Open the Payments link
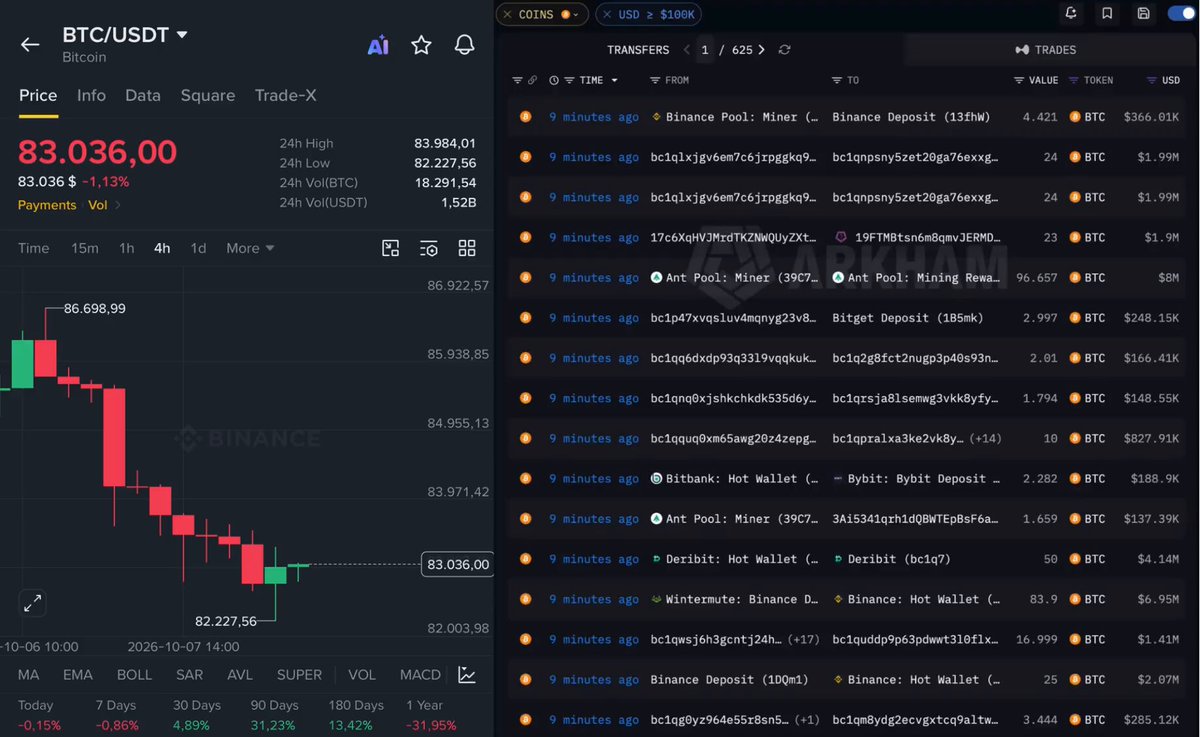Screen dimensions: 1200x737 [x=47, y=205]
